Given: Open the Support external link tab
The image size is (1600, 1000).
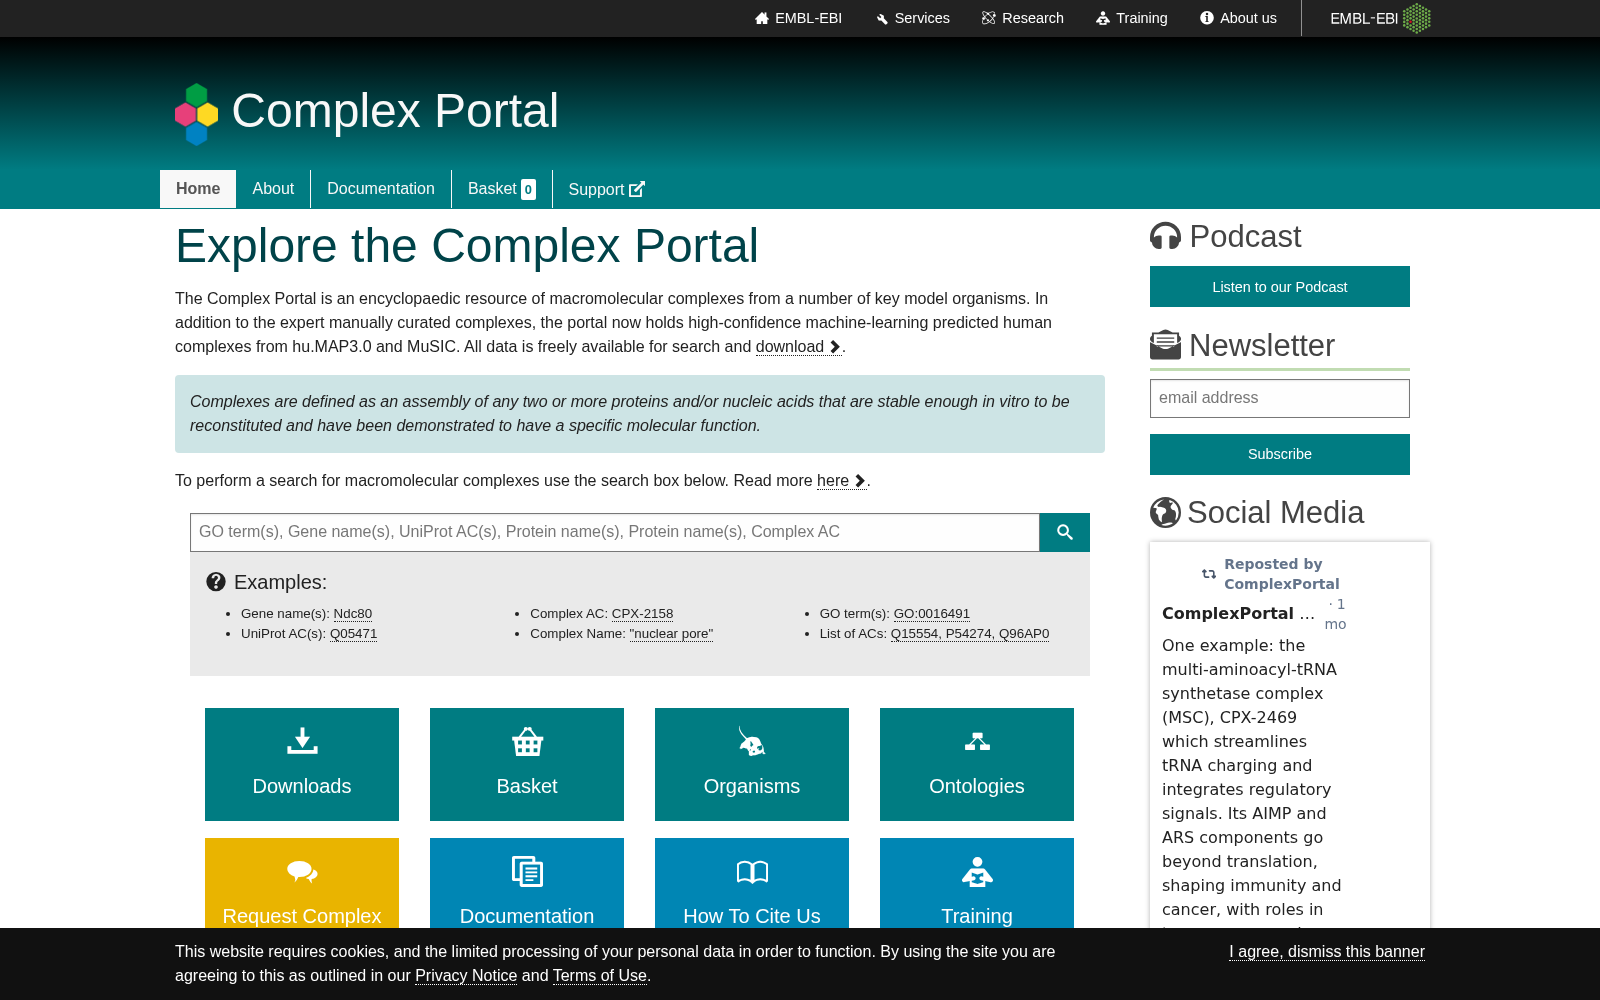Looking at the screenshot, I should point(607,189).
